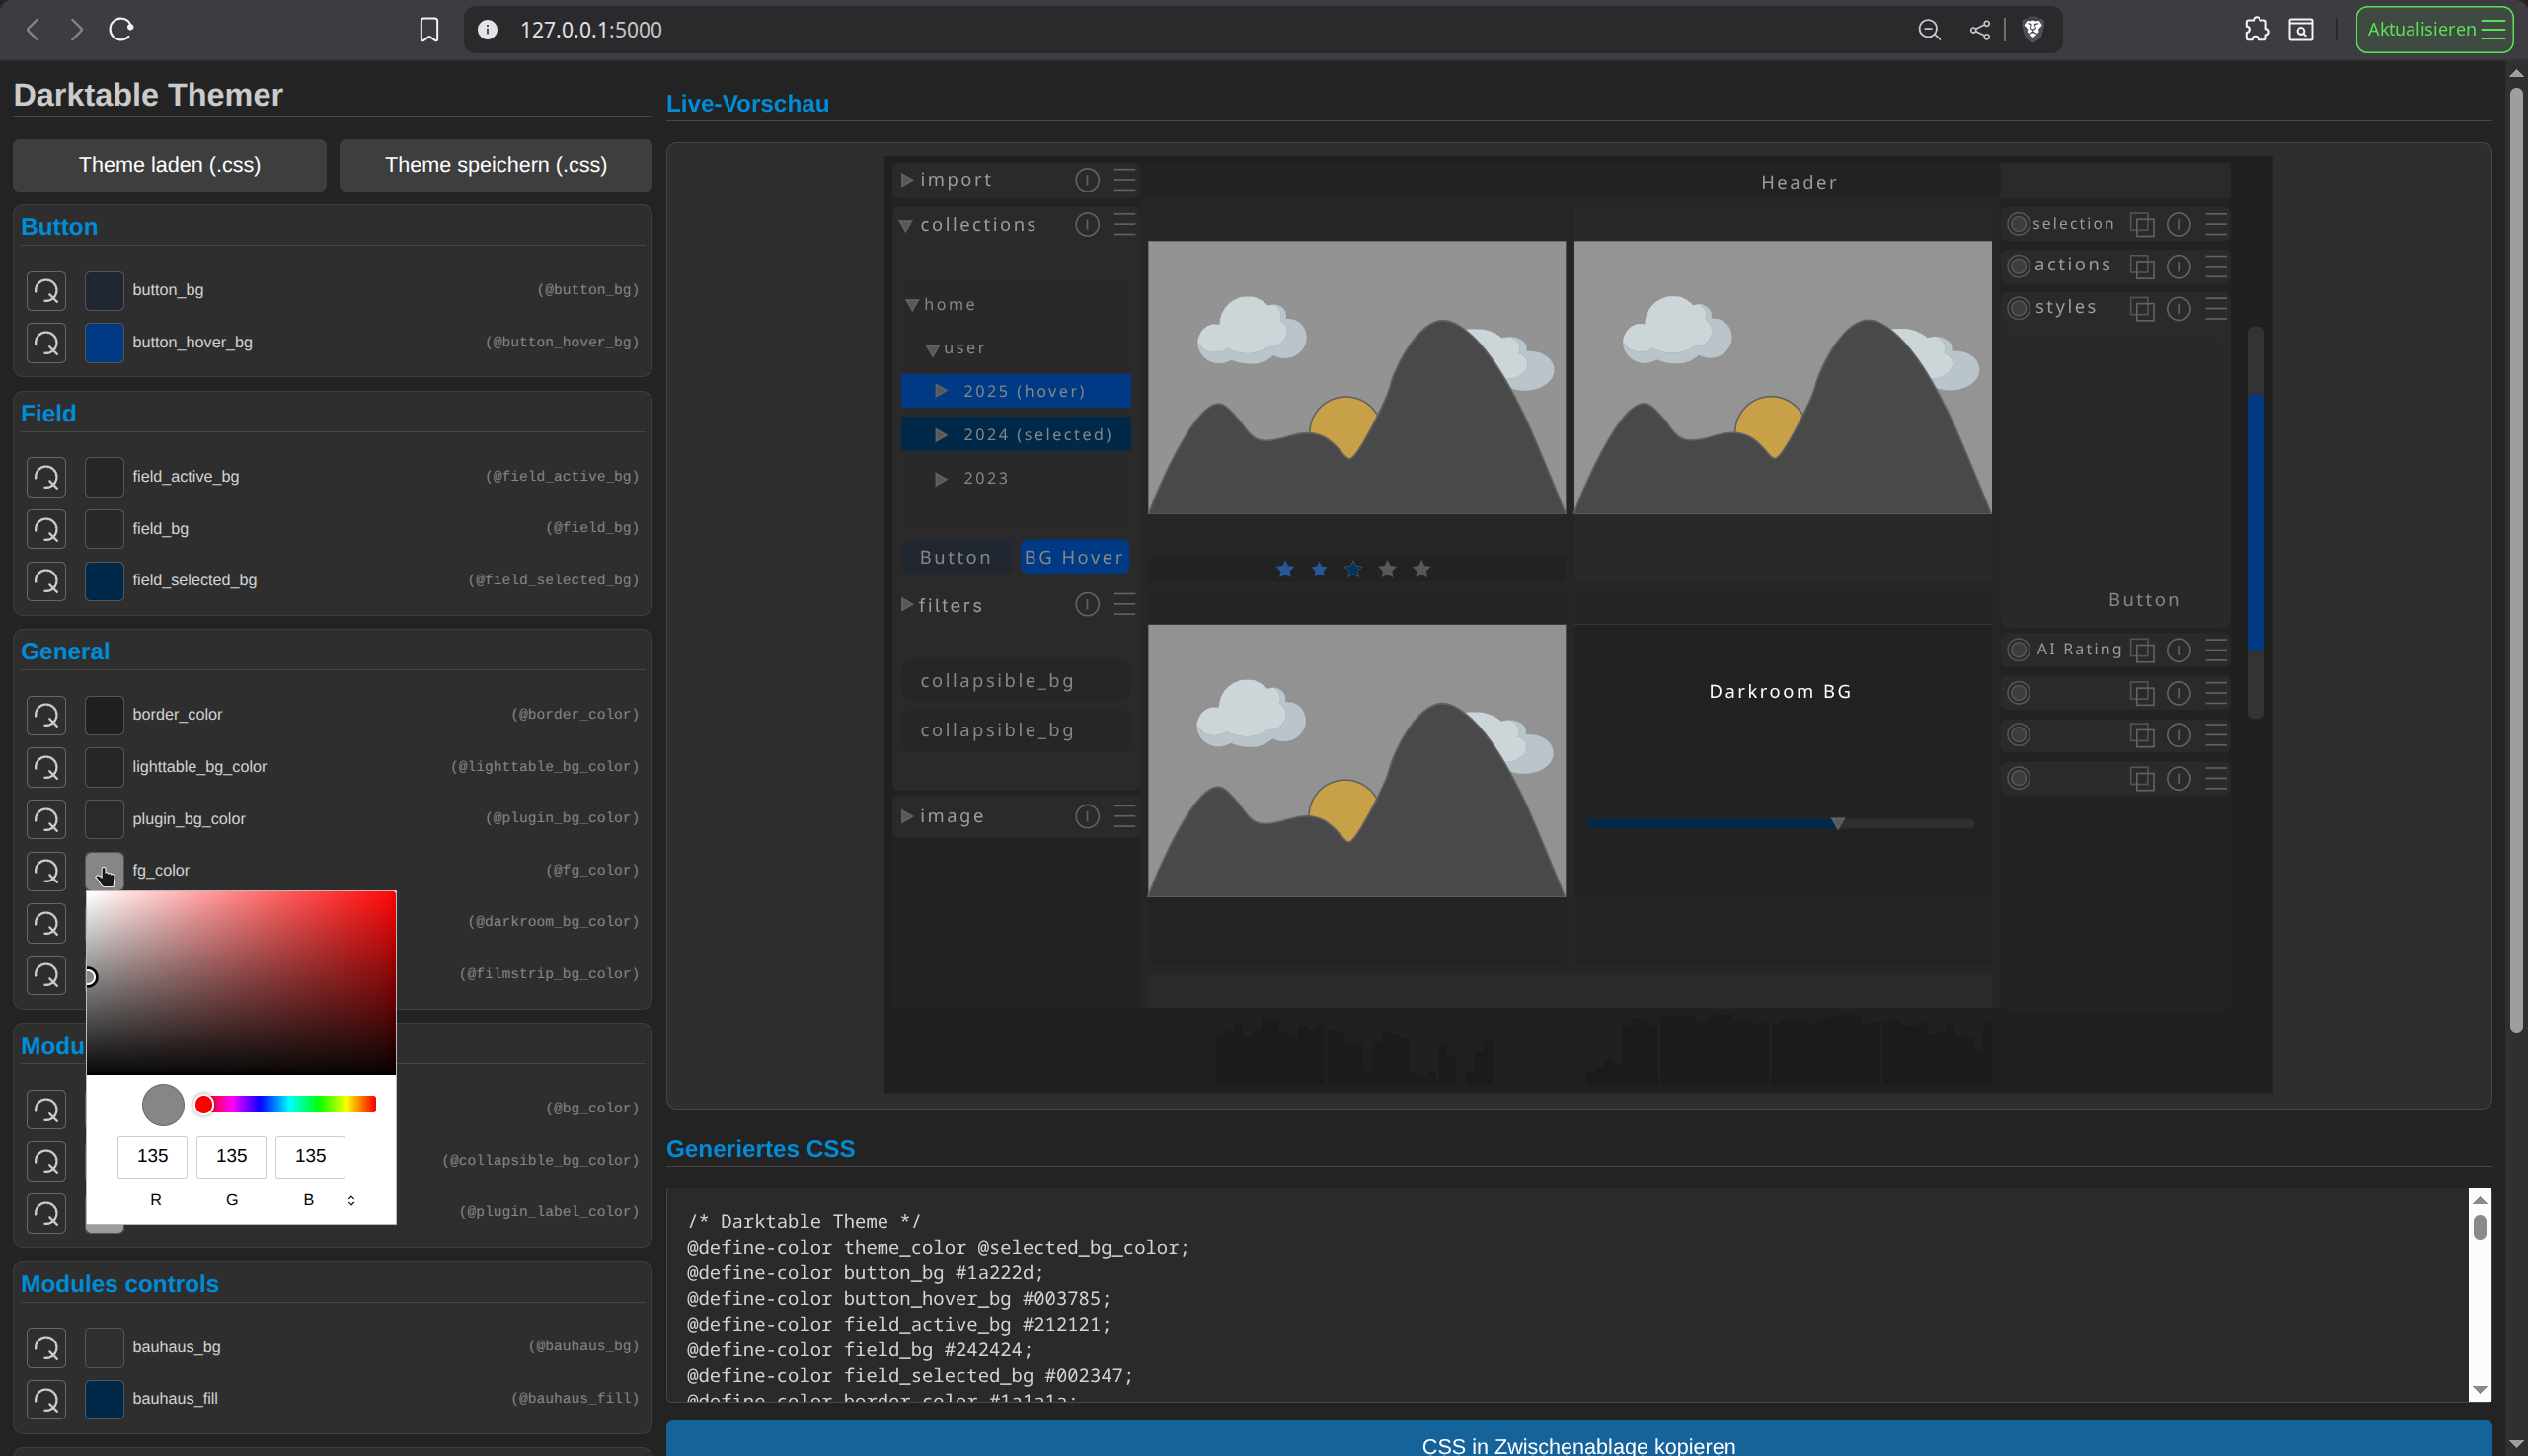Toggle the actions module power circle
The image size is (2528, 1456).
[x=2018, y=266]
